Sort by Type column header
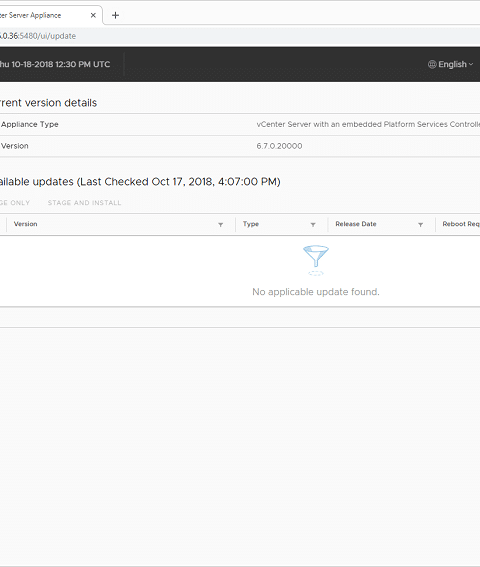This screenshot has height=567, width=480. point(251,224)
